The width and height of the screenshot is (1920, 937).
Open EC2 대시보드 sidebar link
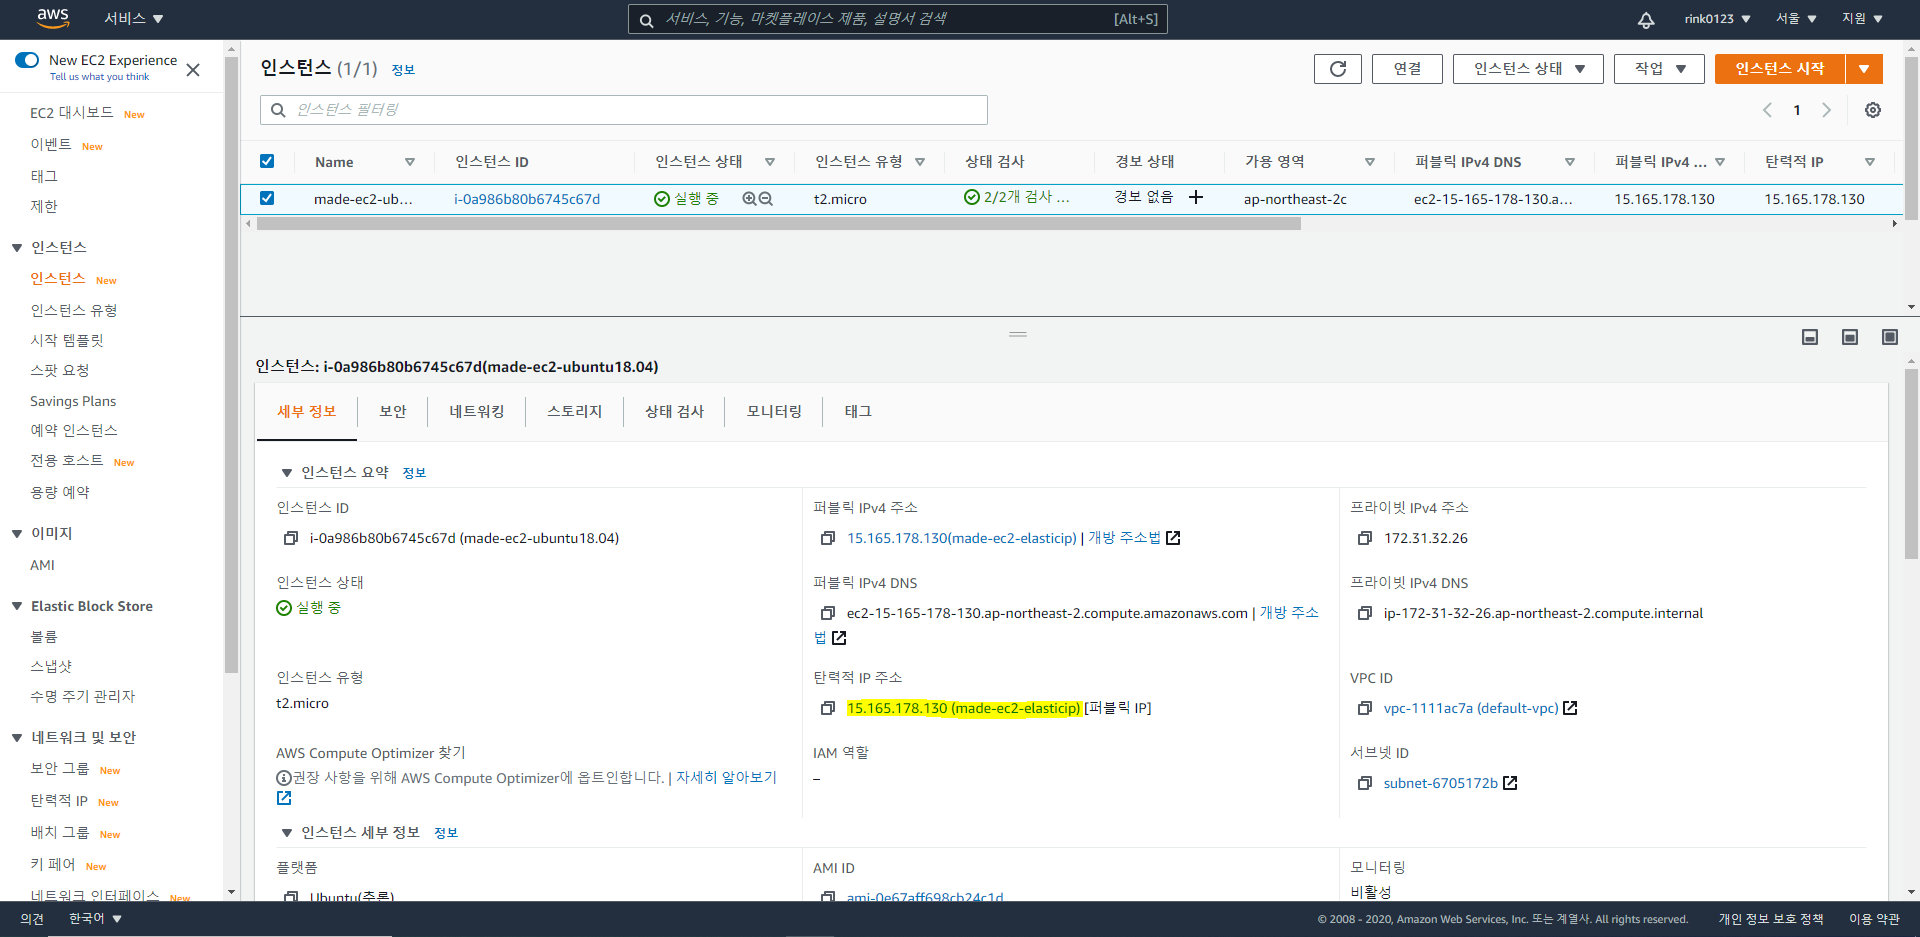click(x=72, y=113)
